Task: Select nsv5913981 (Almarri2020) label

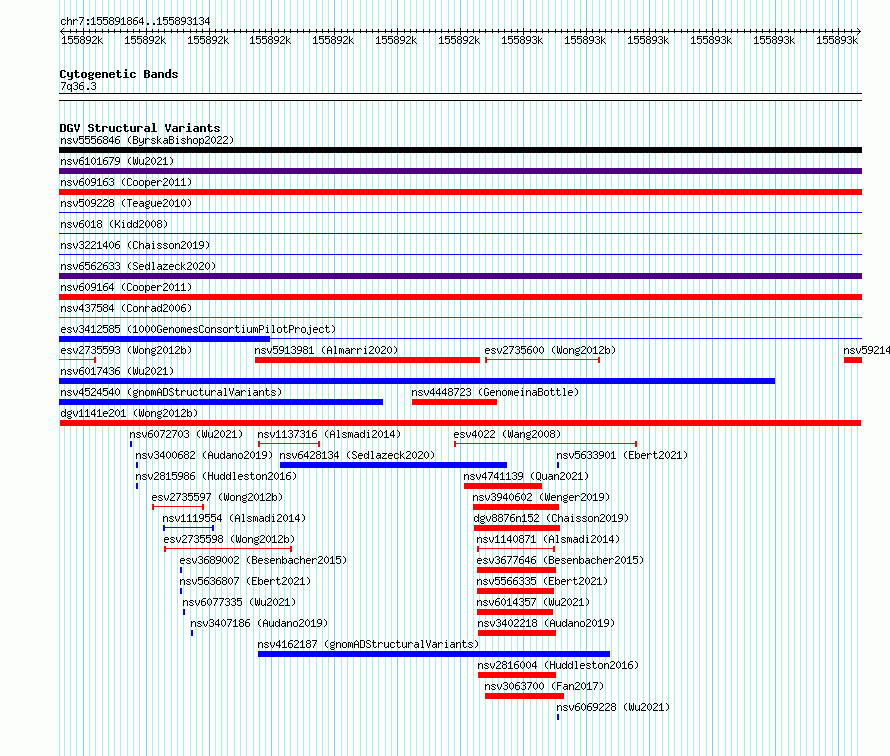Action: [326, 350]
